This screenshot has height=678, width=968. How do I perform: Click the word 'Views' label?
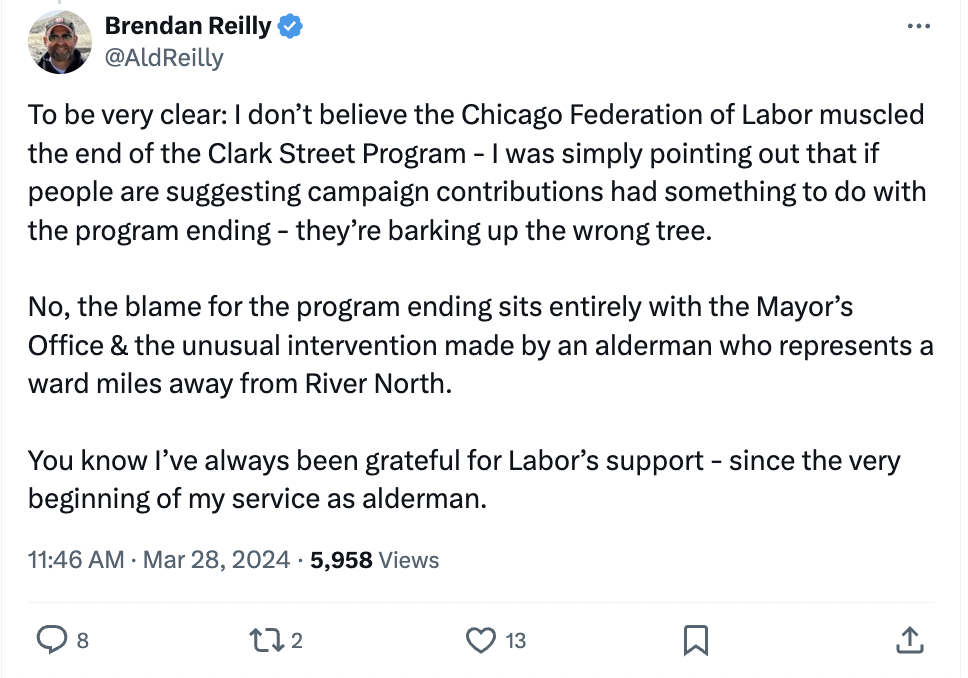click(x=409, y=560)
